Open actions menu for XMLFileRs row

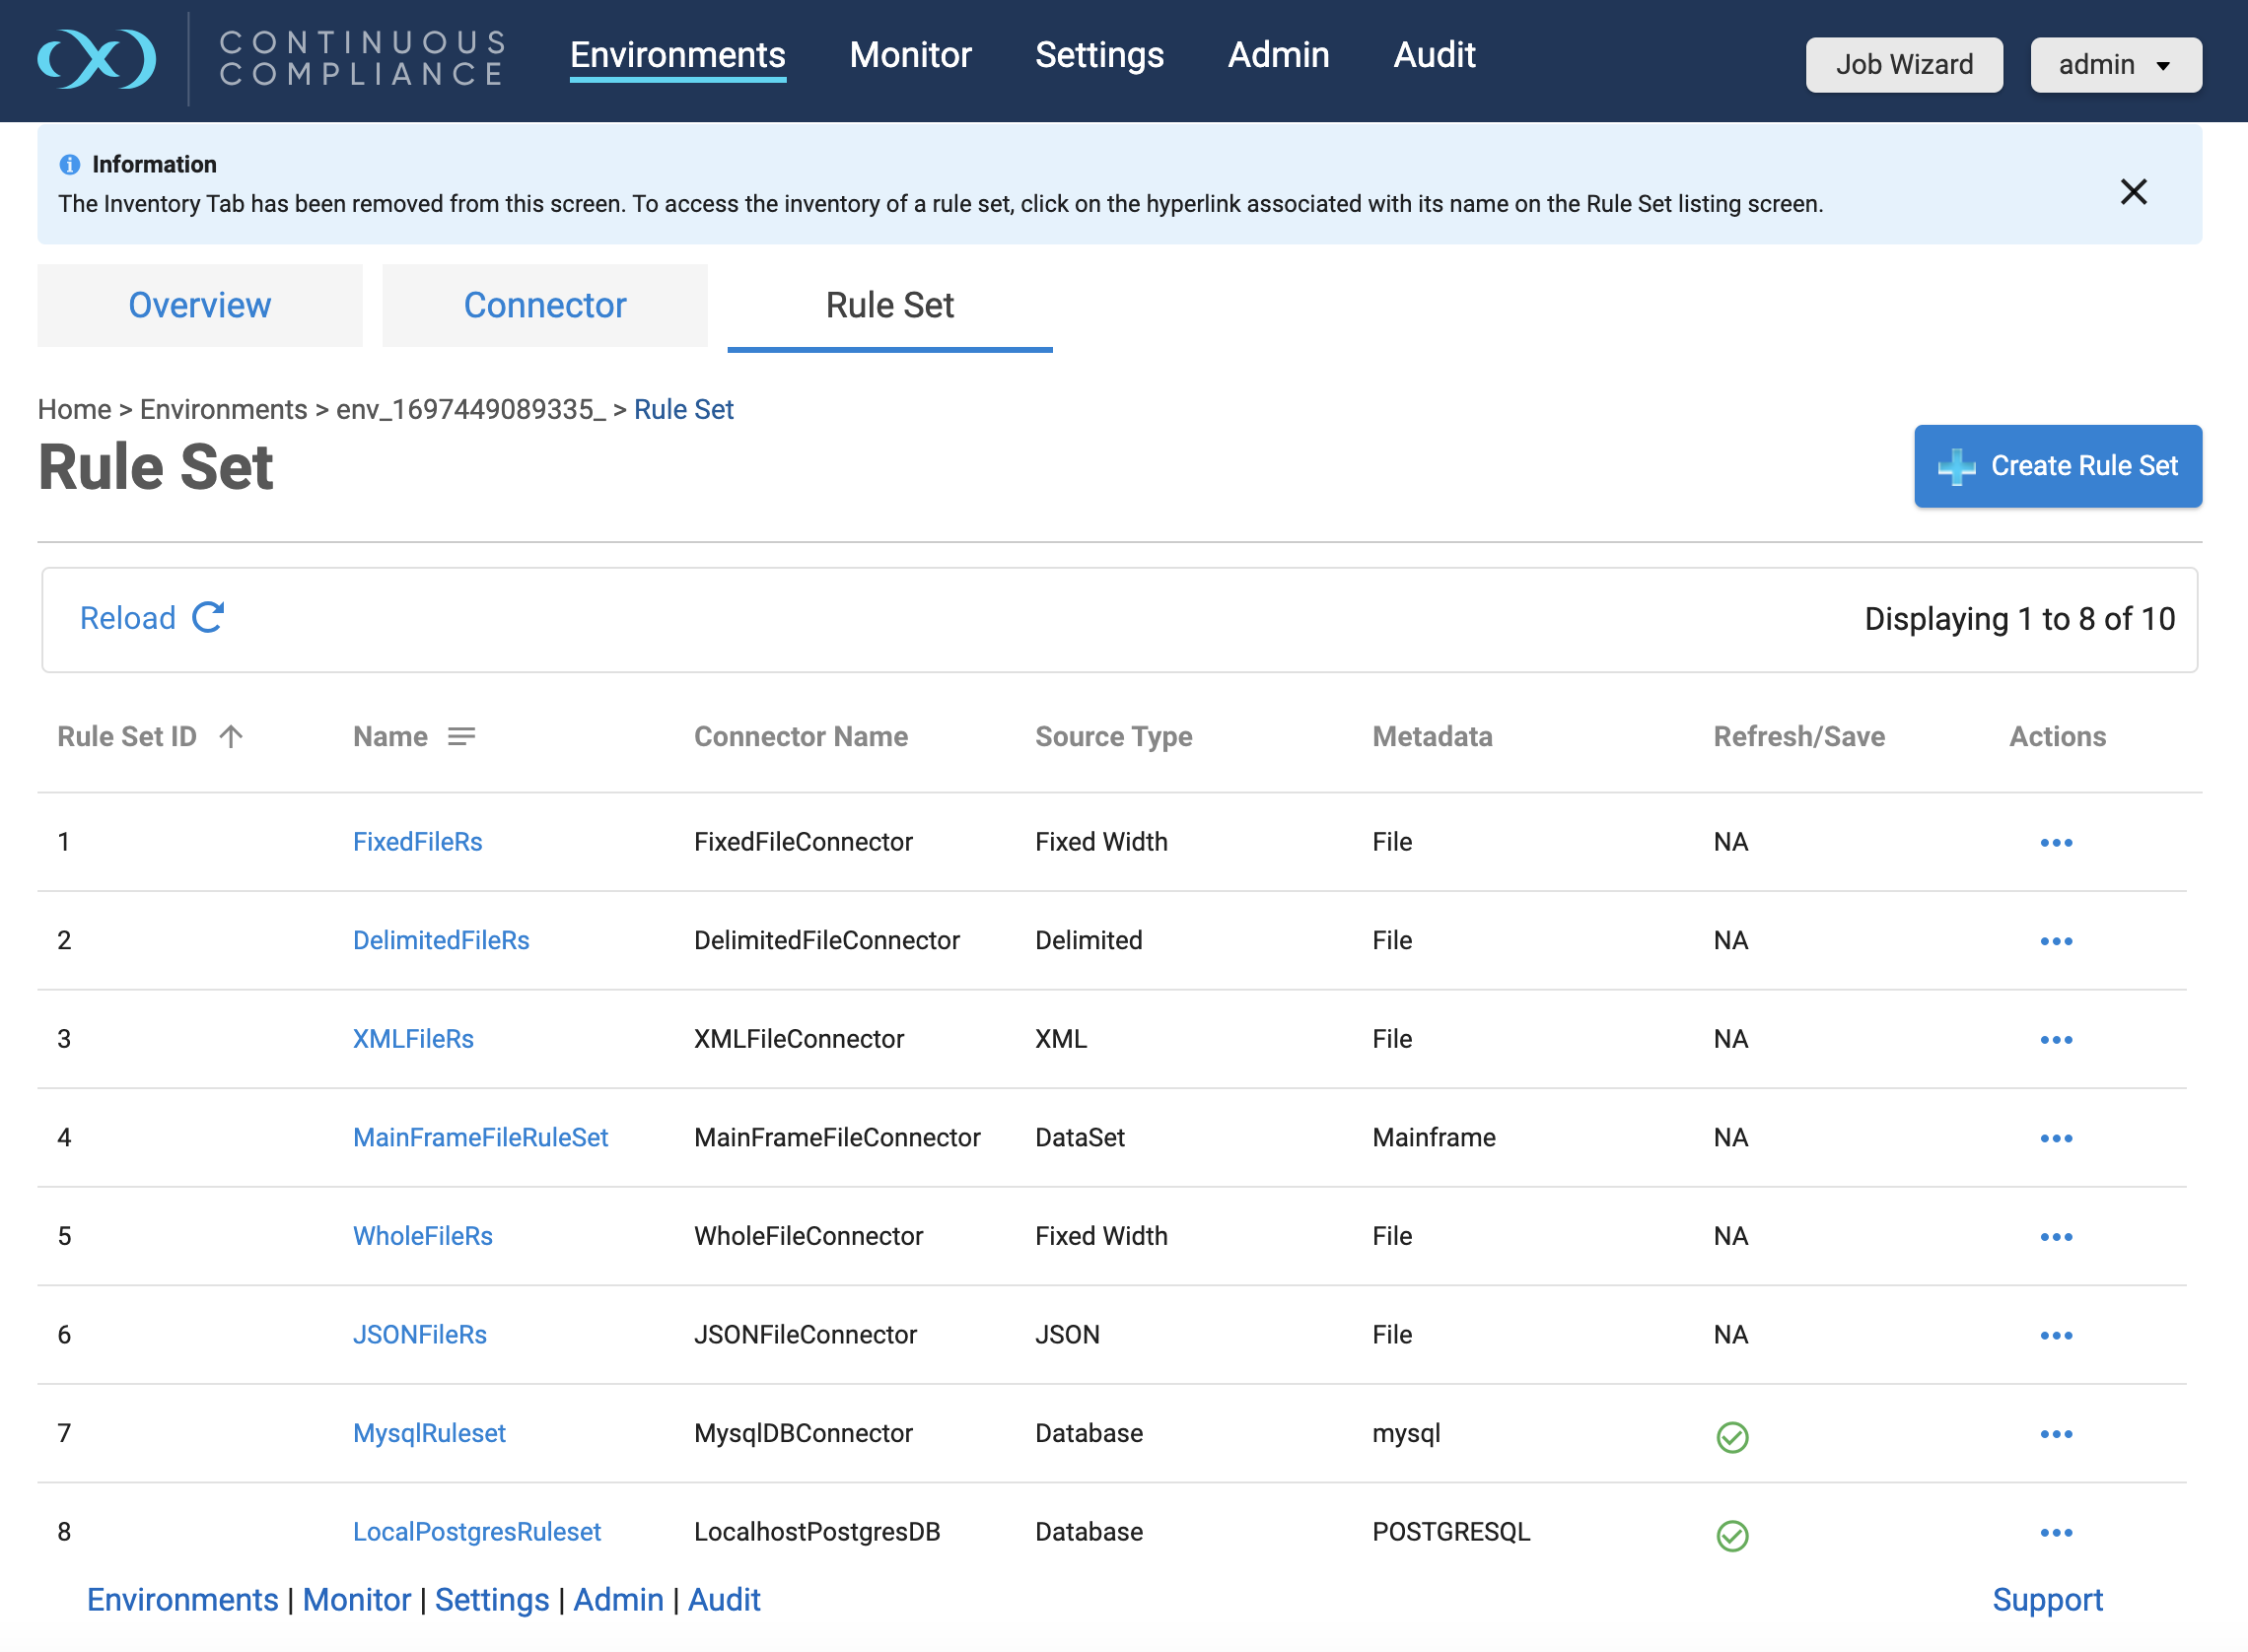coord(2055,1040)
